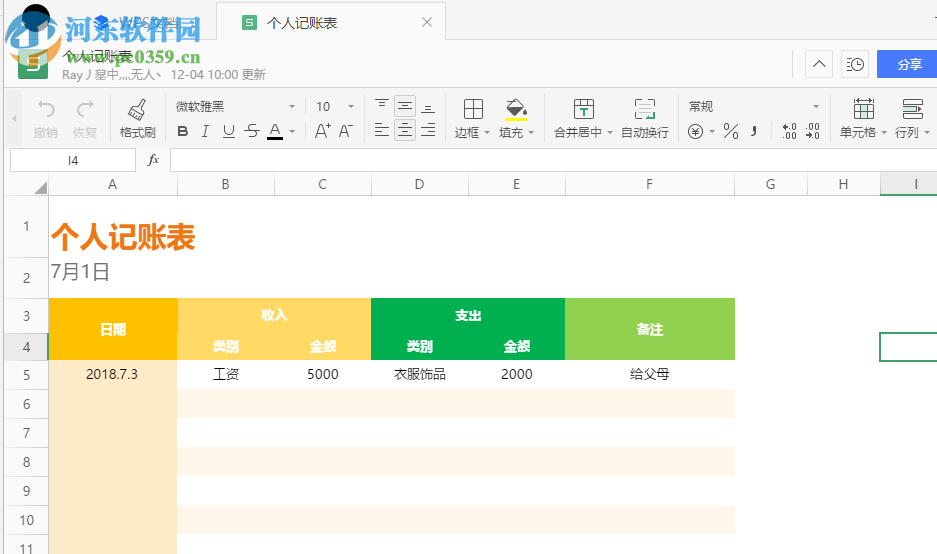Open the 单元格 cell options

click(863, 118)
